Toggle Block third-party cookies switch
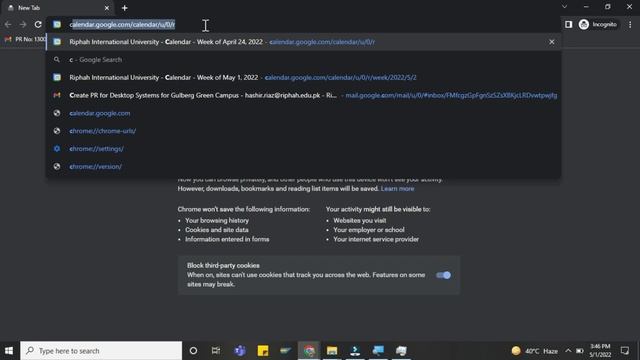 (443, 275)
